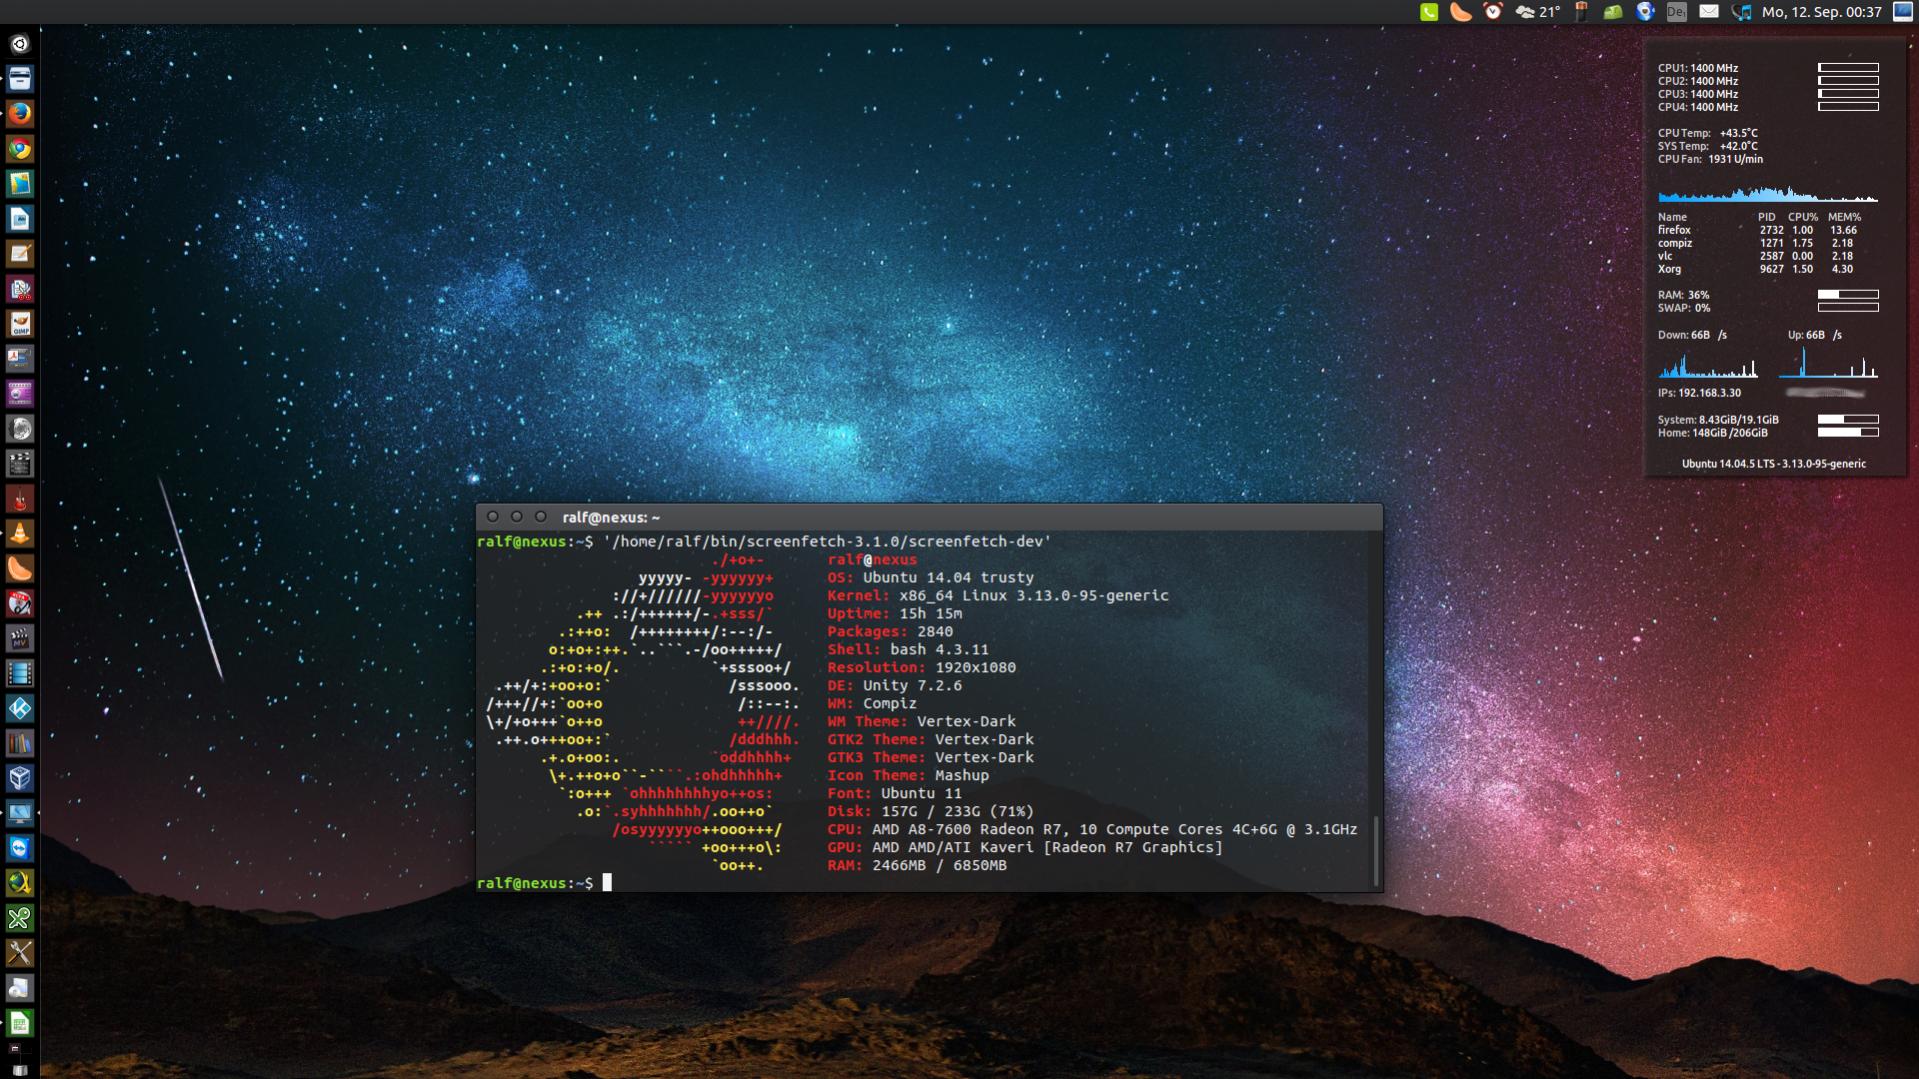
Task: Open the monitor remote desktop launcher icon
Action: click(x=19, y=814)
